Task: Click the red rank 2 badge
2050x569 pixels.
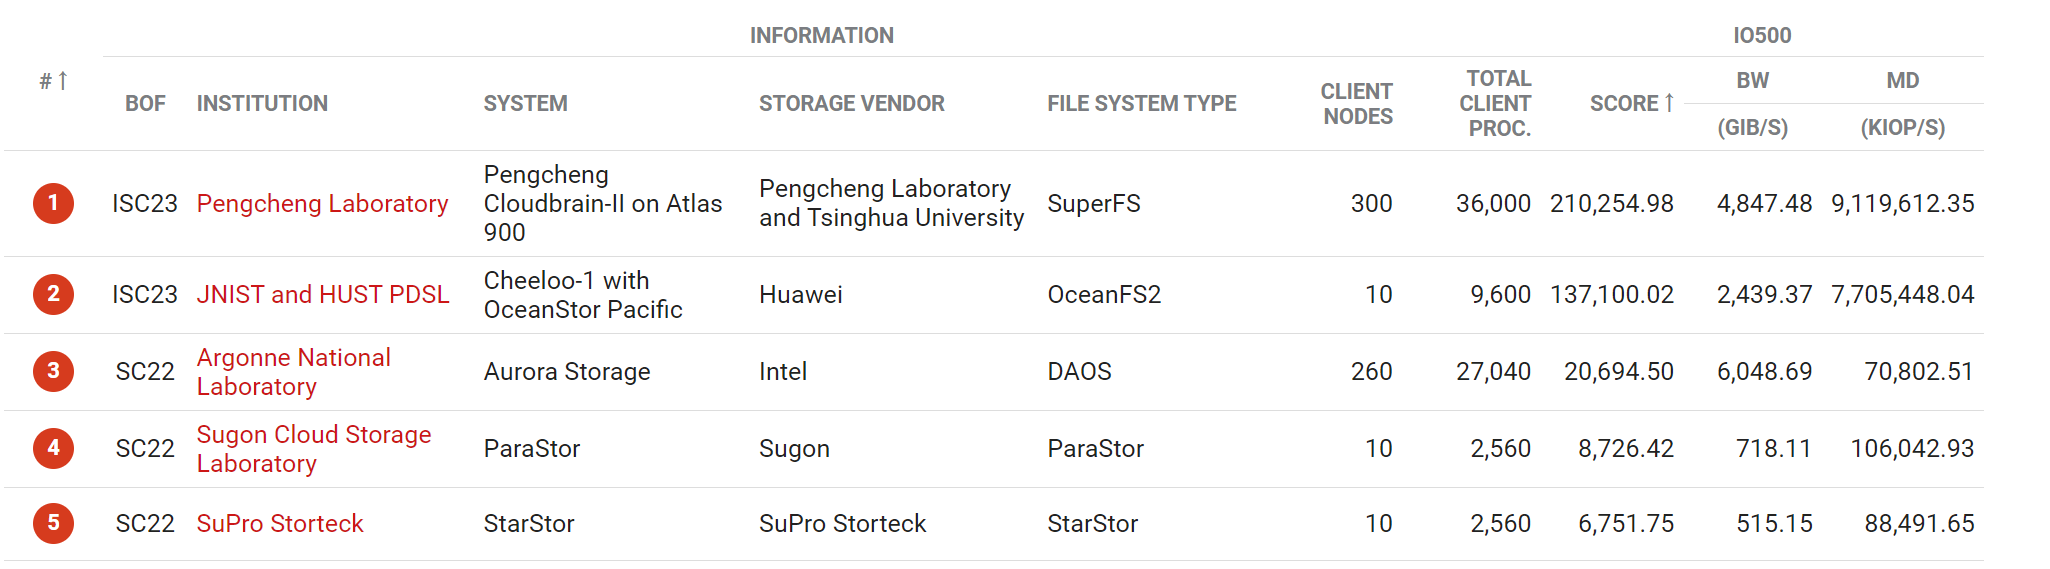Action: (x=53, y=294)
